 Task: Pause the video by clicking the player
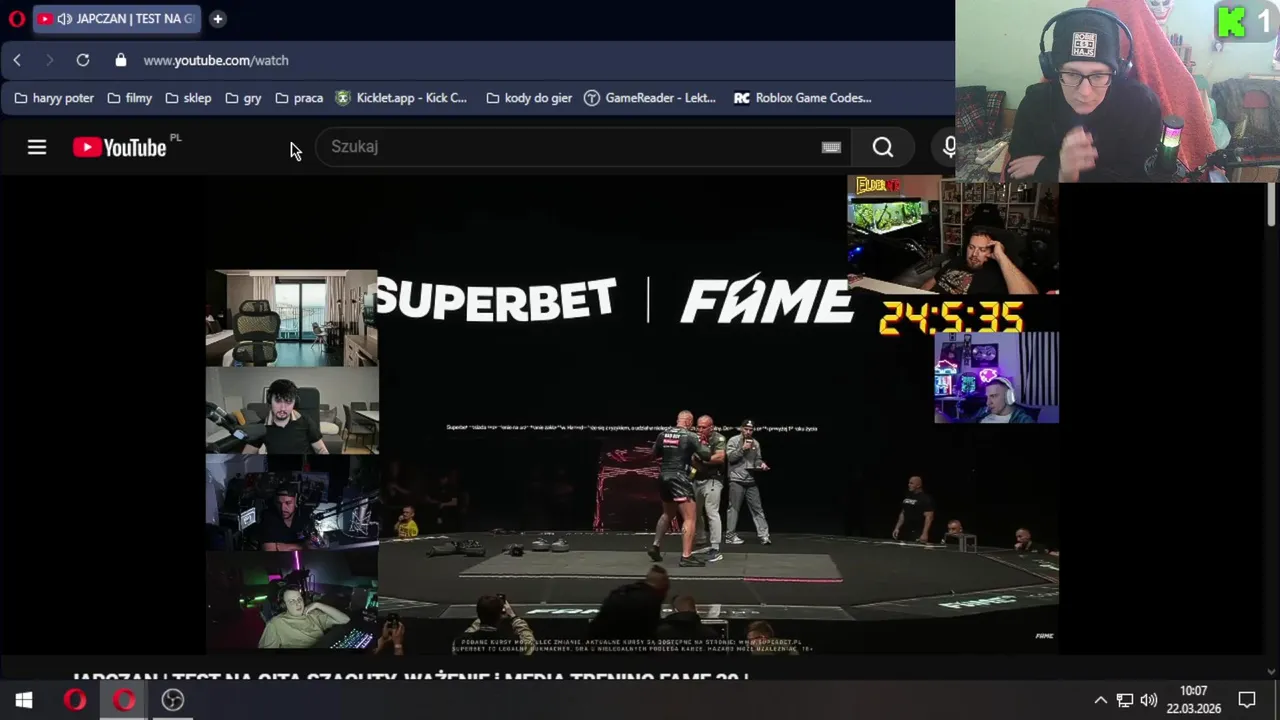pyautogui.click(x=632, y=415)
